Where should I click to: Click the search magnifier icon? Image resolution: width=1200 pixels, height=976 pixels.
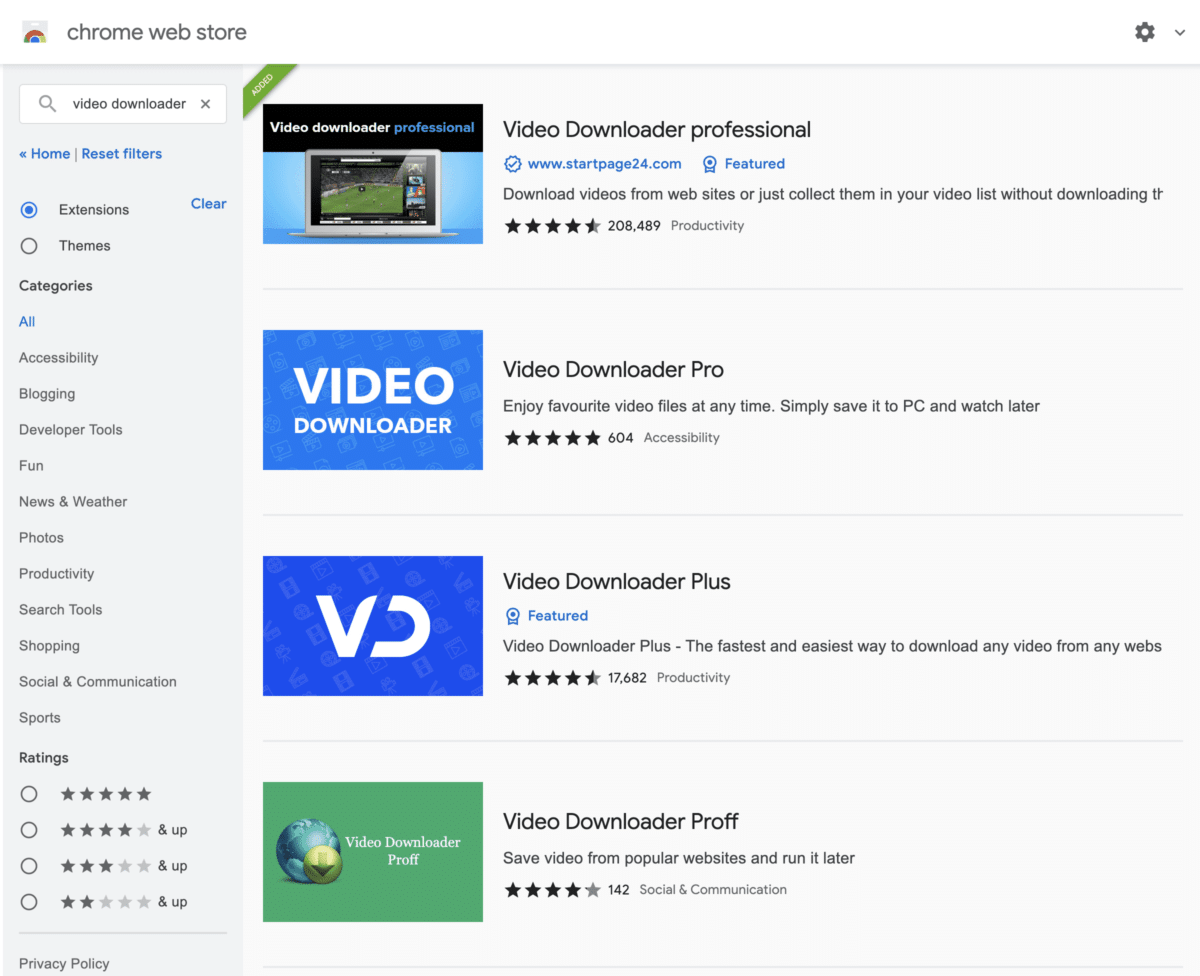46,103
